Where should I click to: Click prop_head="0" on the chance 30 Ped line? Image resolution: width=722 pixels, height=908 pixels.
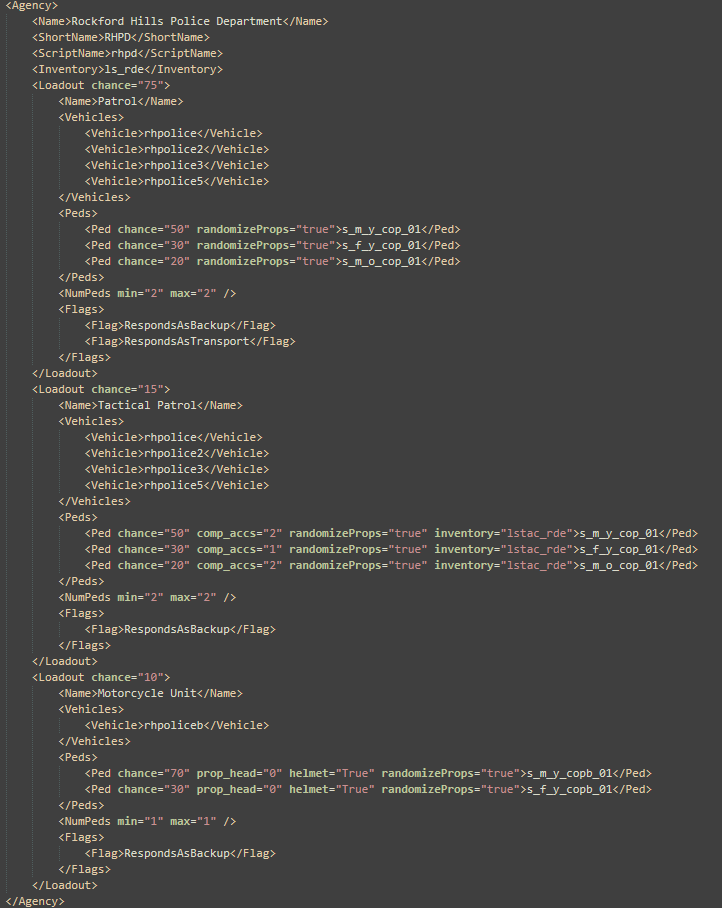click(239, 789)
